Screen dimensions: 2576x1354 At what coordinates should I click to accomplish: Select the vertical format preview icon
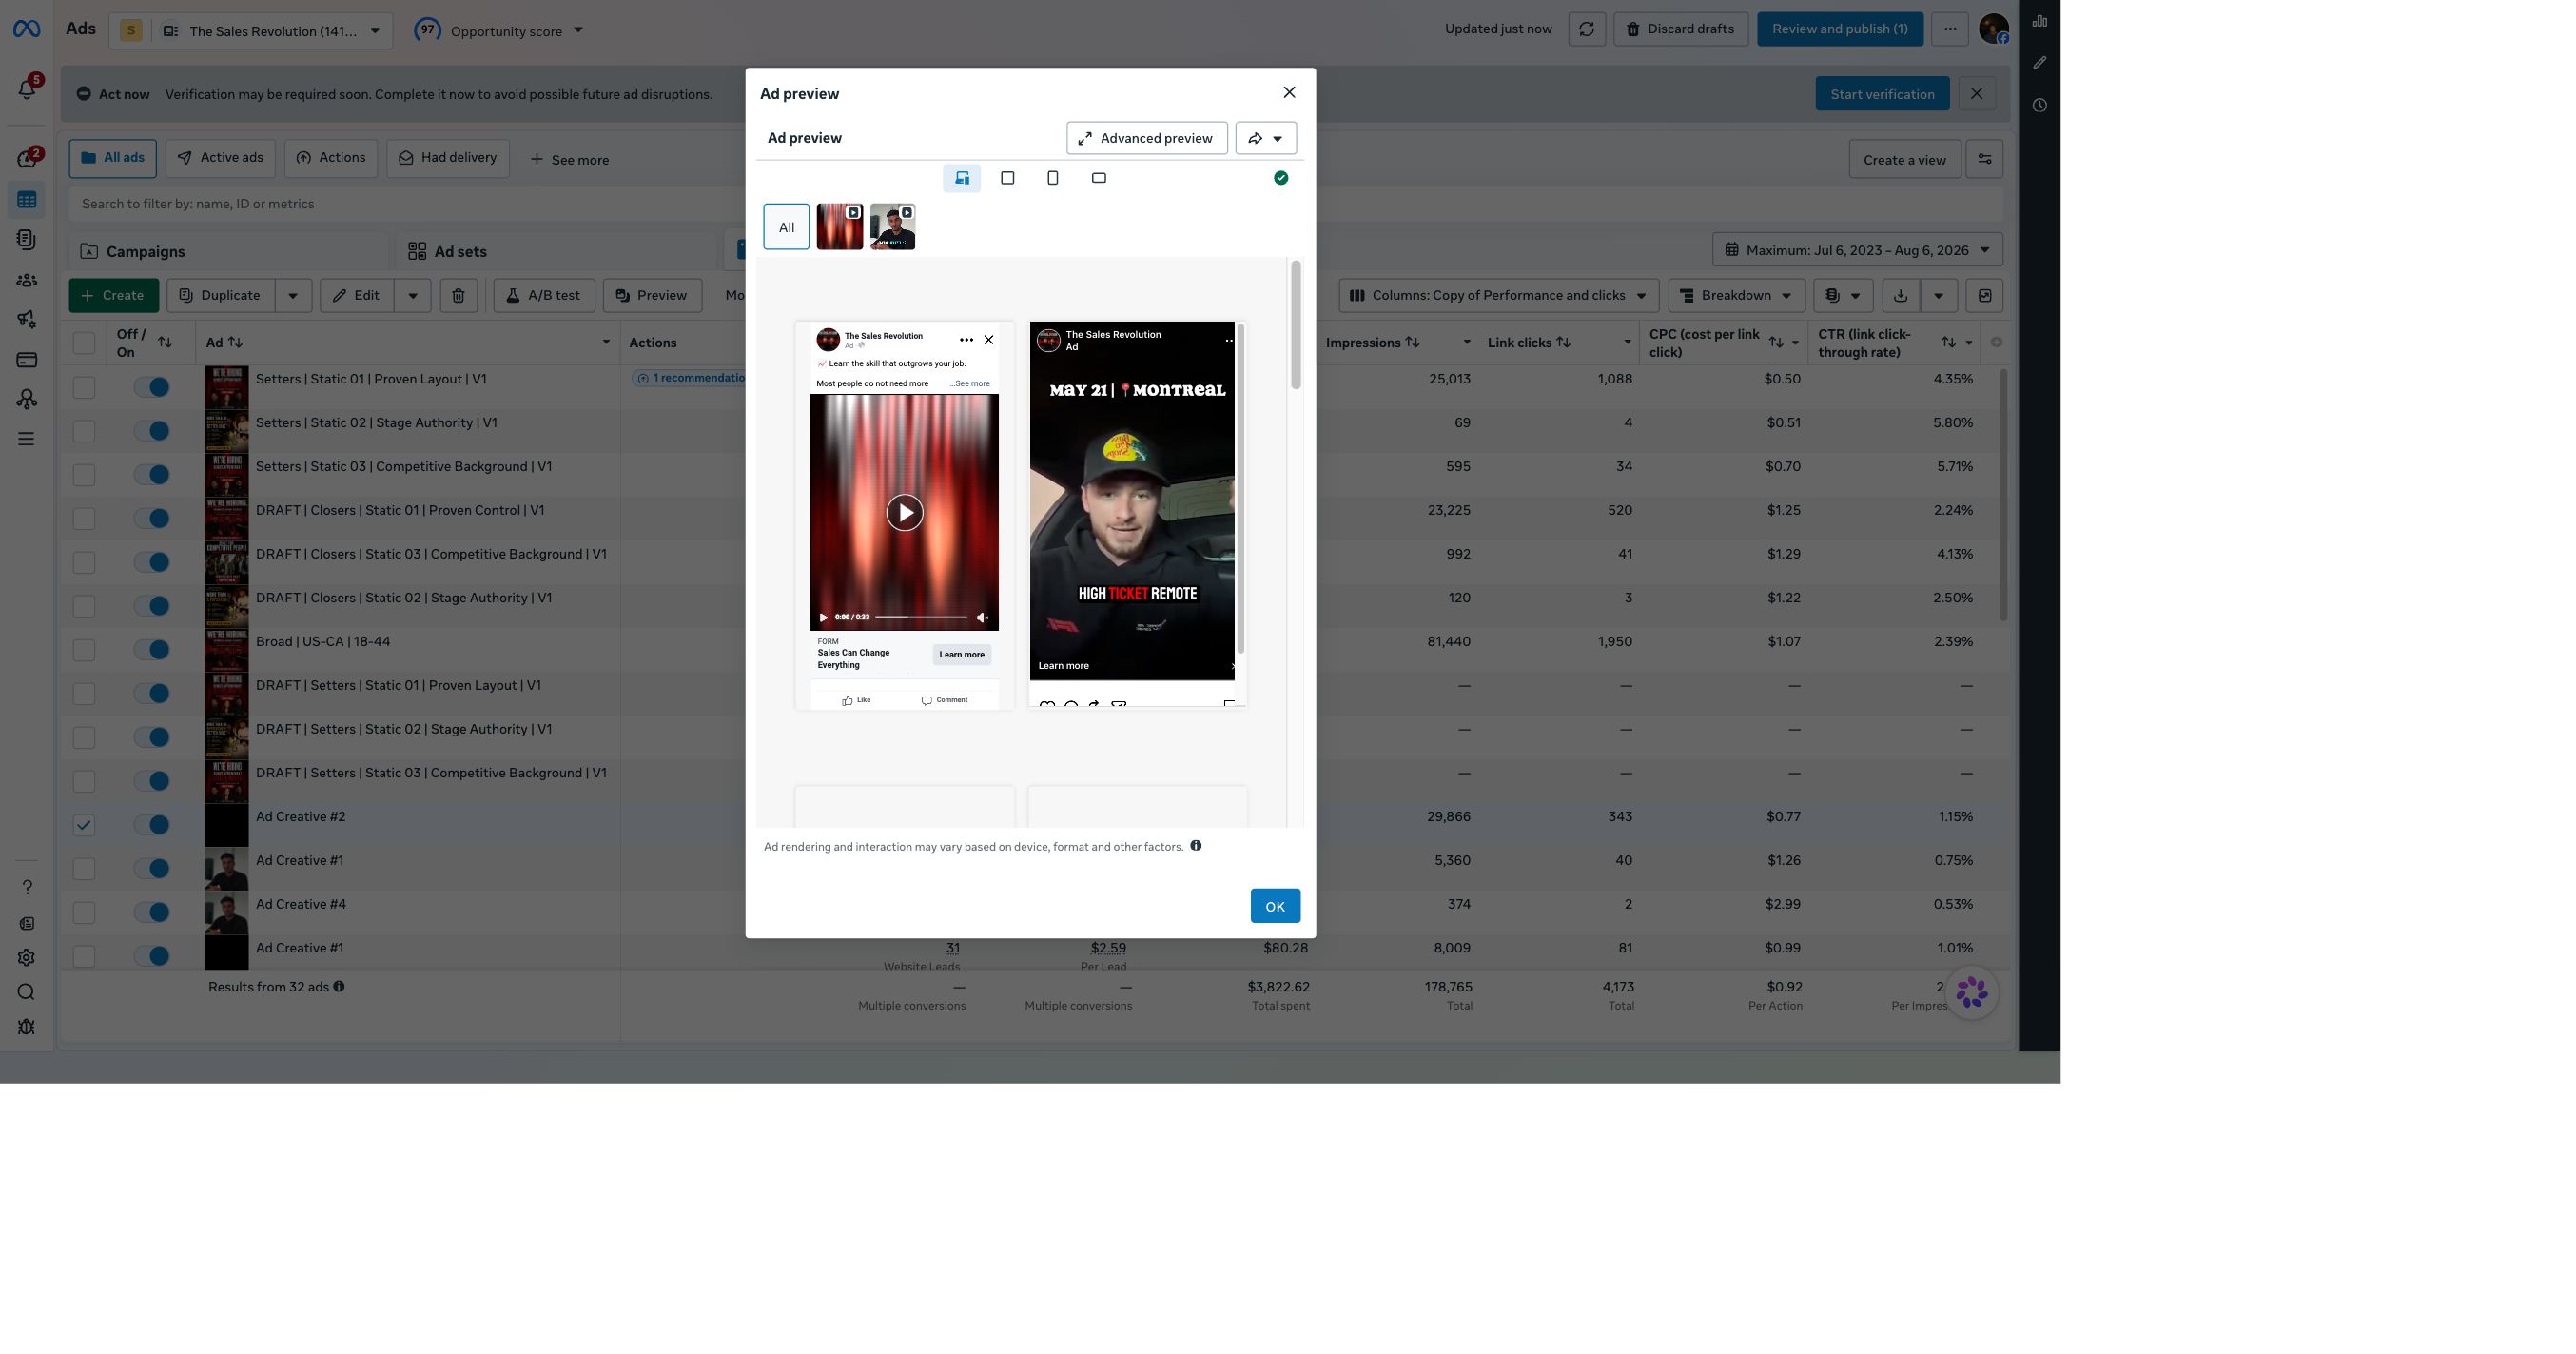pos(1052,178)
